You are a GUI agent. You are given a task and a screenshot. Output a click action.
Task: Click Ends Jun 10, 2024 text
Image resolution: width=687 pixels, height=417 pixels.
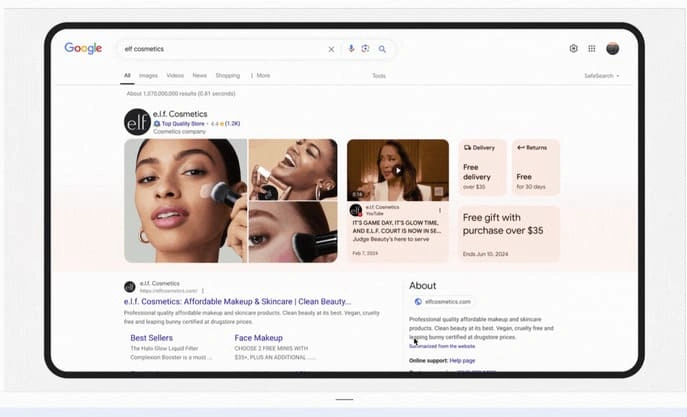click(x=485, y=254)
